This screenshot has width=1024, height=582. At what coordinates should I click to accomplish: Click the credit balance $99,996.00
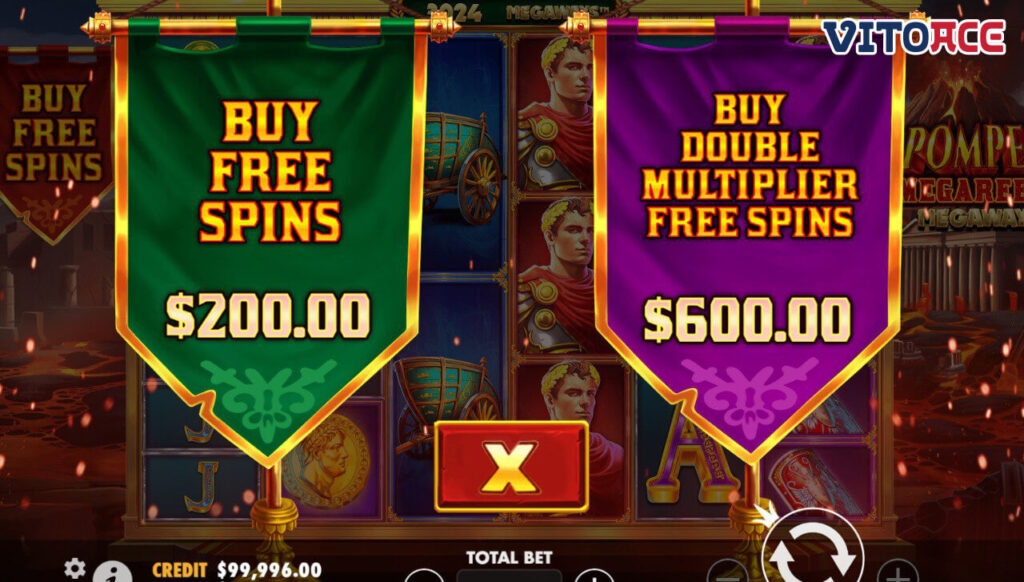click(269, 570)
